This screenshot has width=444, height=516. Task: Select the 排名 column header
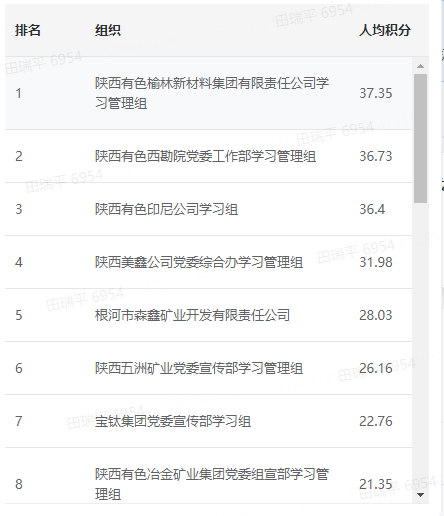pyautogui.click(x=28, y=30)
